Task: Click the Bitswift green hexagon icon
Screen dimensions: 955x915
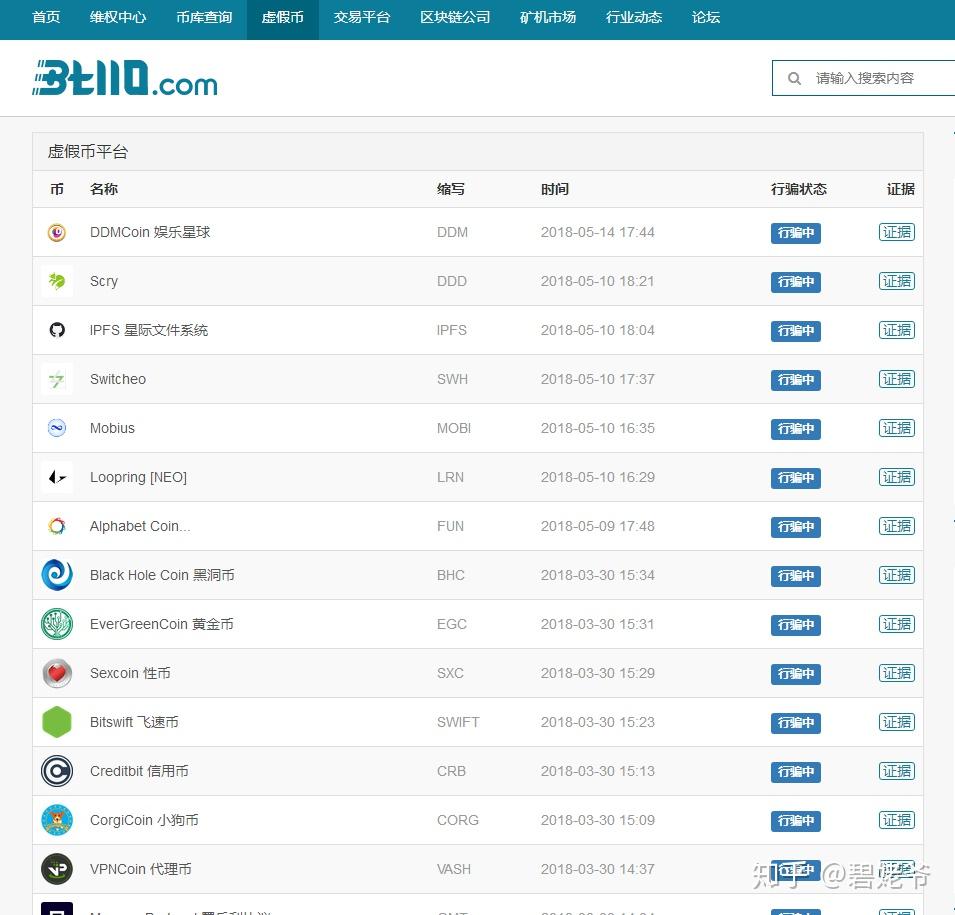Action: click(x=57, y=722)
